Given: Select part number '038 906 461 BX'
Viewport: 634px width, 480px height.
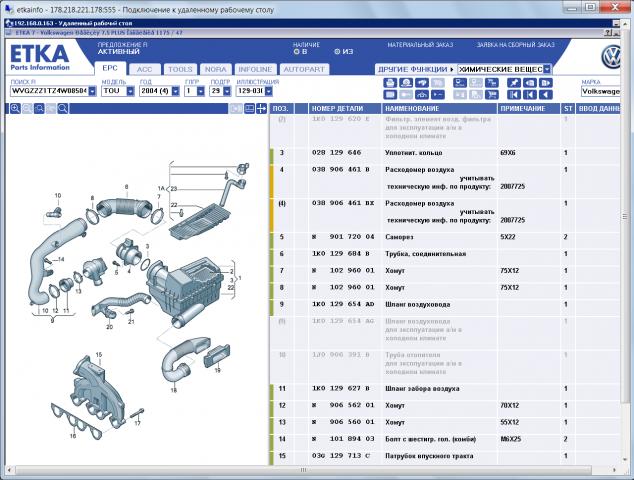Looking at the screenshot, I should click(343, 203).
